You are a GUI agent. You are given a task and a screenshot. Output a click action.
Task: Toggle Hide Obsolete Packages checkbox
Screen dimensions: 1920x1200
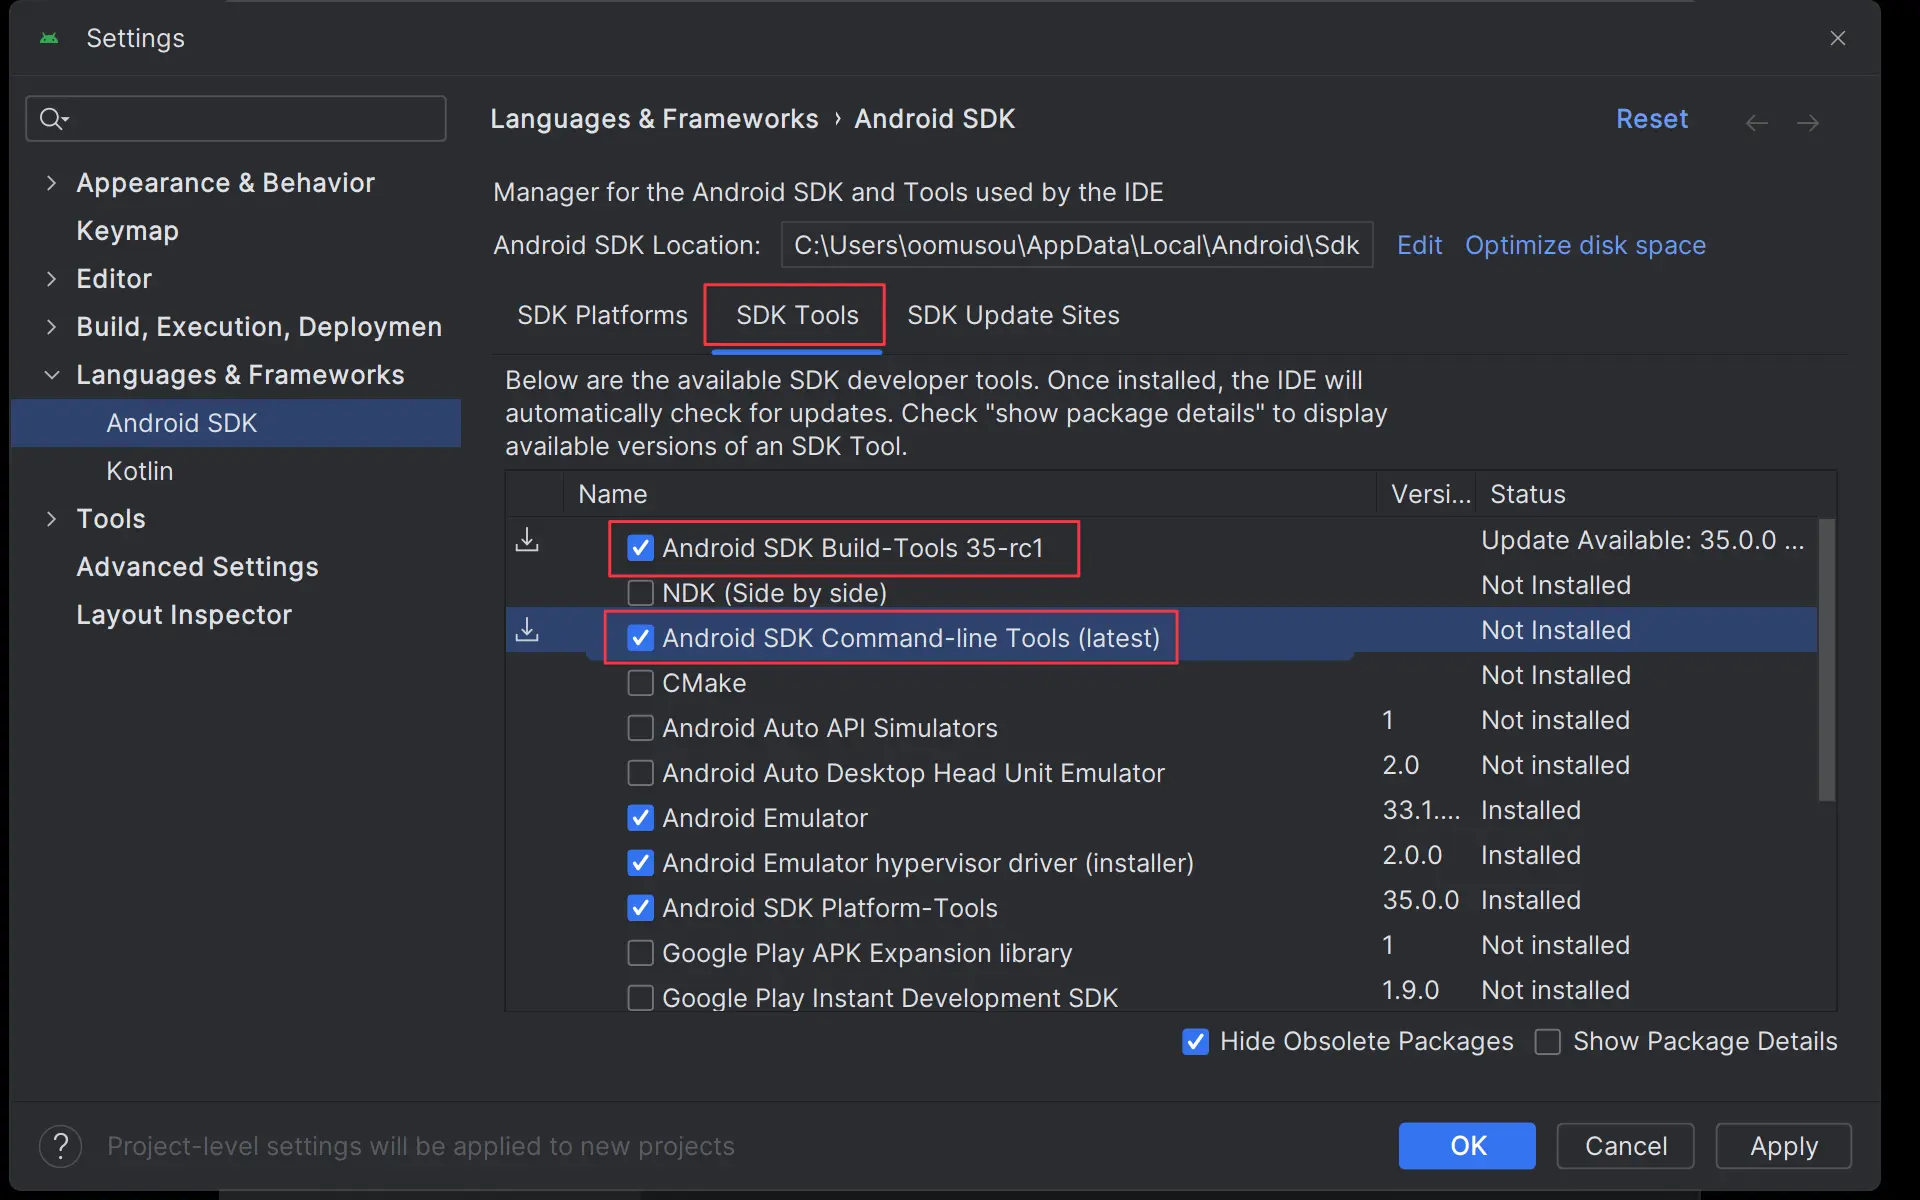1193,1041
